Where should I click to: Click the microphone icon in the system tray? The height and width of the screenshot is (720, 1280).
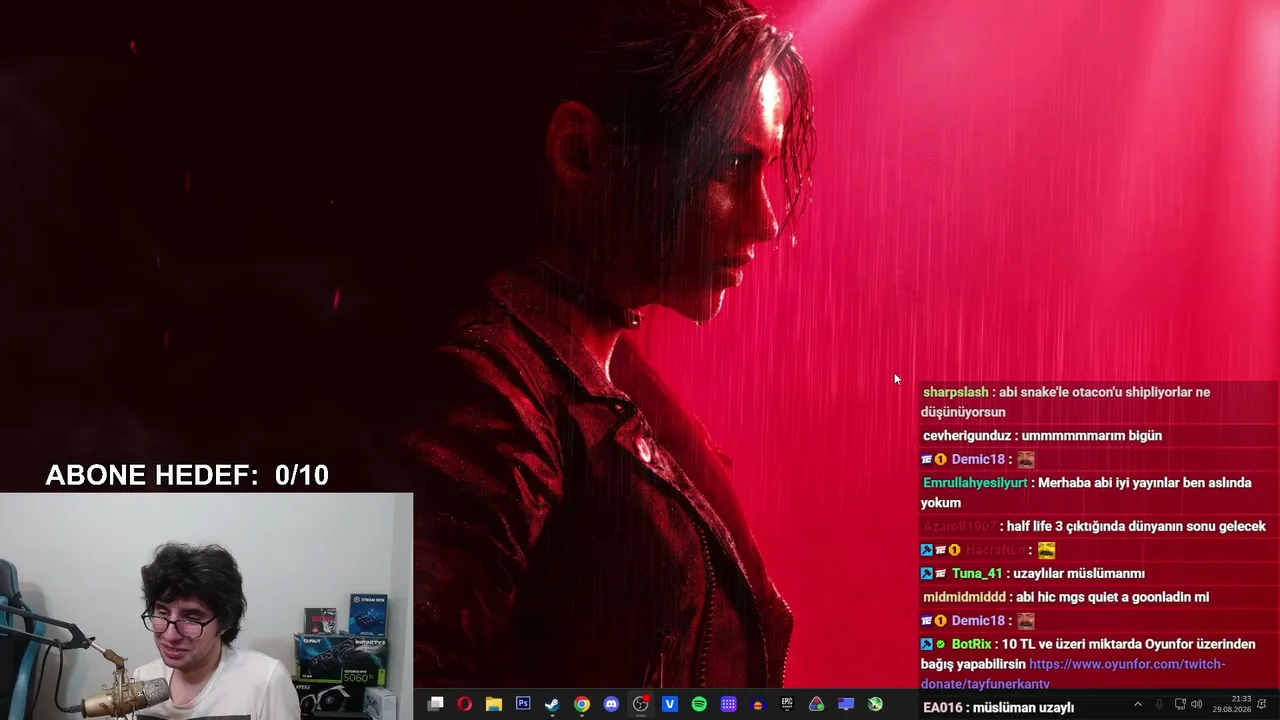point(1159,704)
